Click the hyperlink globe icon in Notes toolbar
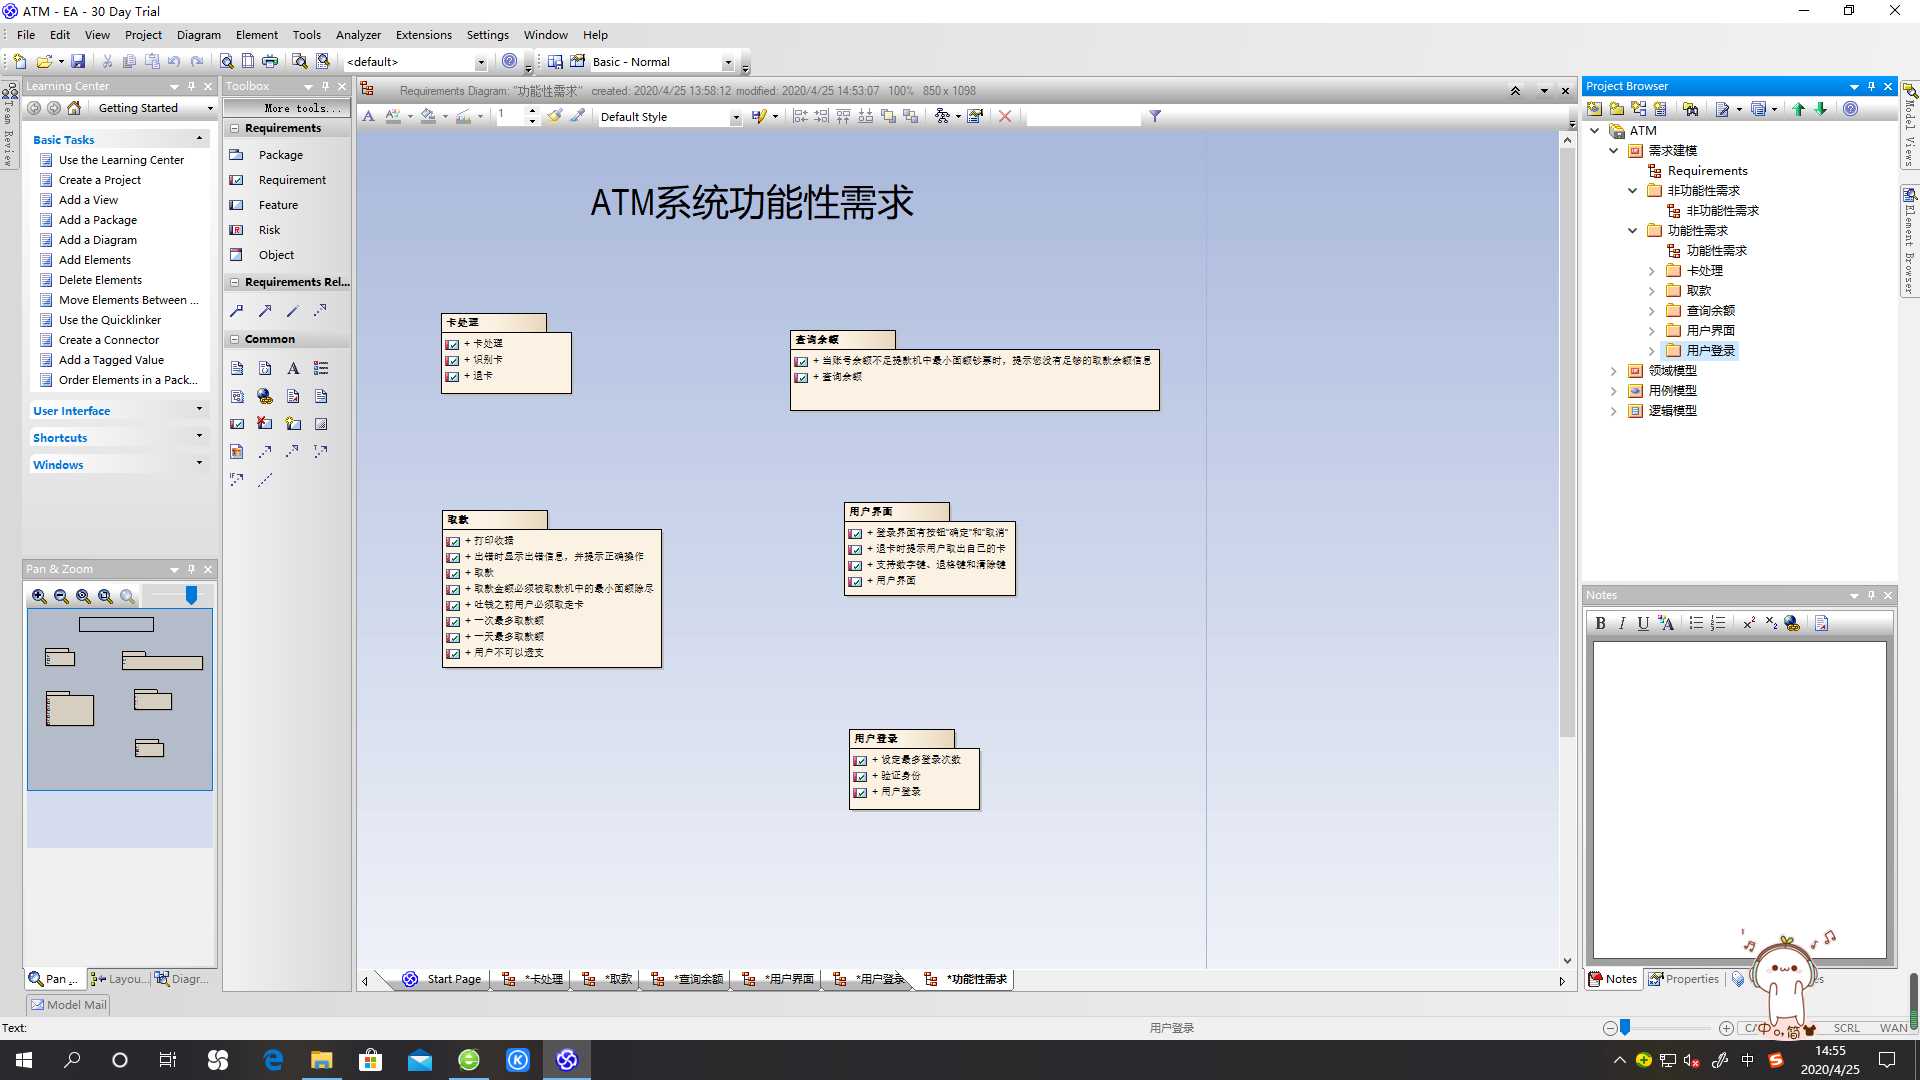This screenshot has height=1080, width=1920. tap(1792, 624)
